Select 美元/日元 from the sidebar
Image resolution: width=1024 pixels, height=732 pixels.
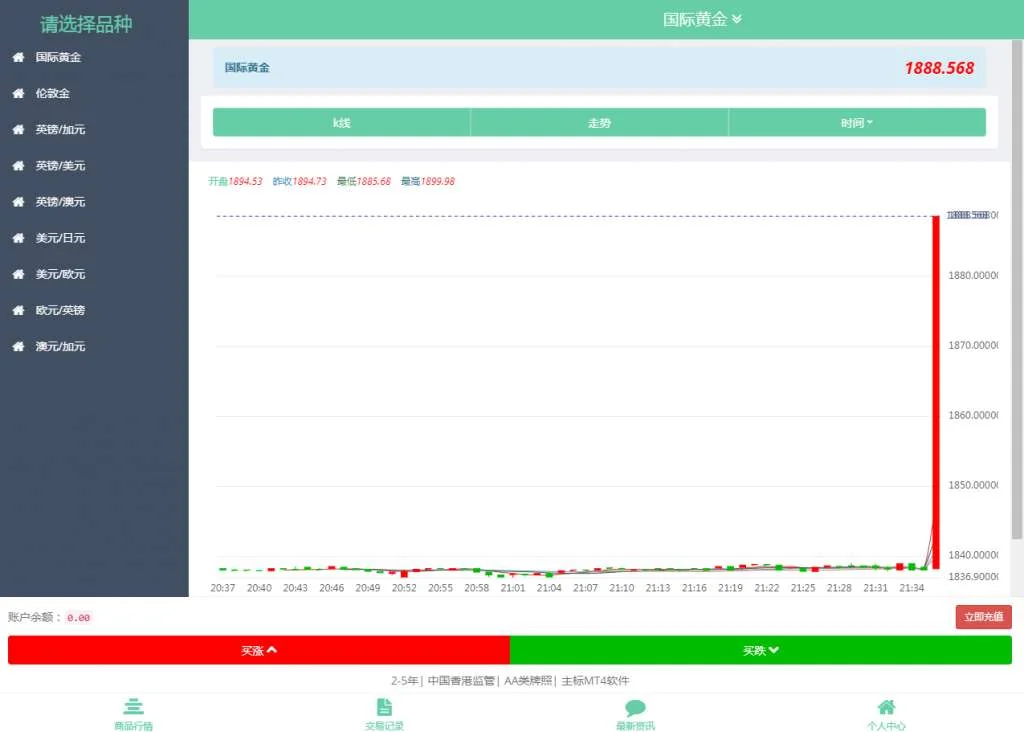(61, 238)
